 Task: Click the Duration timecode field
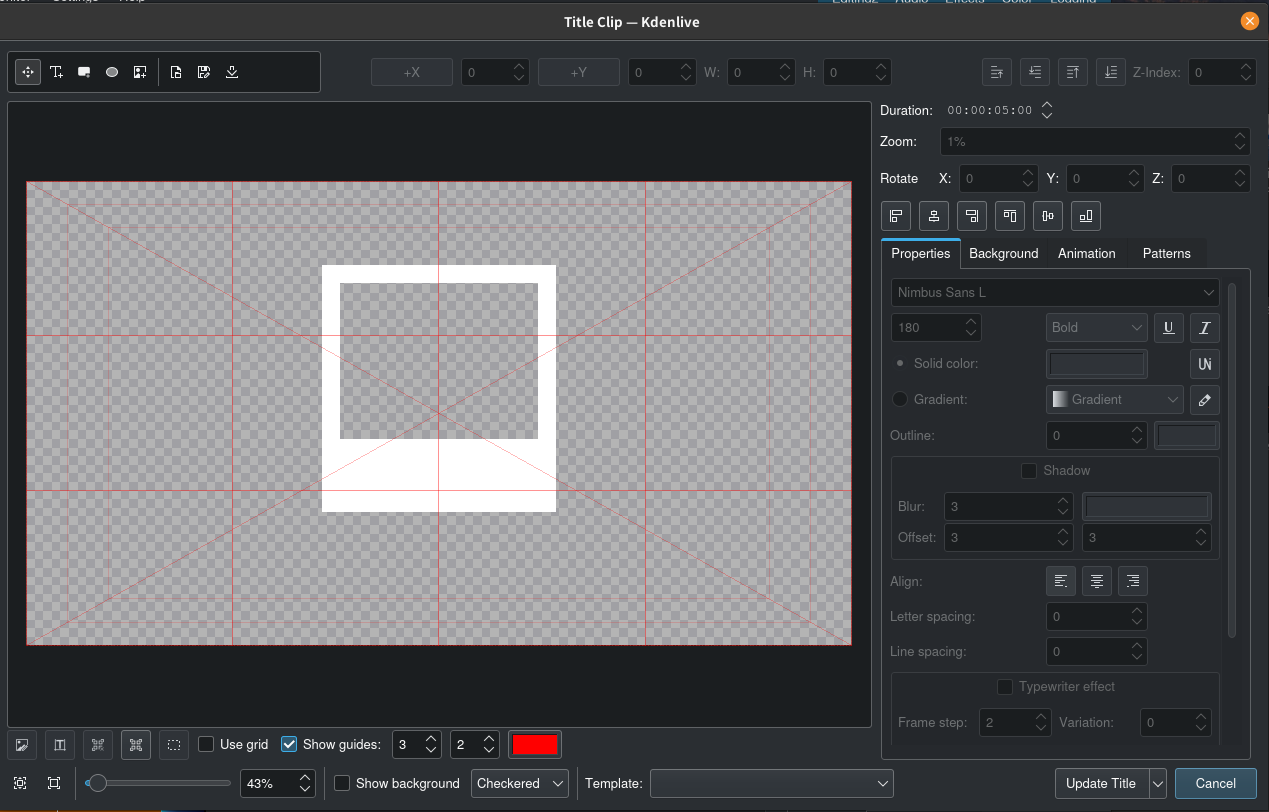(x=989, y=111)
